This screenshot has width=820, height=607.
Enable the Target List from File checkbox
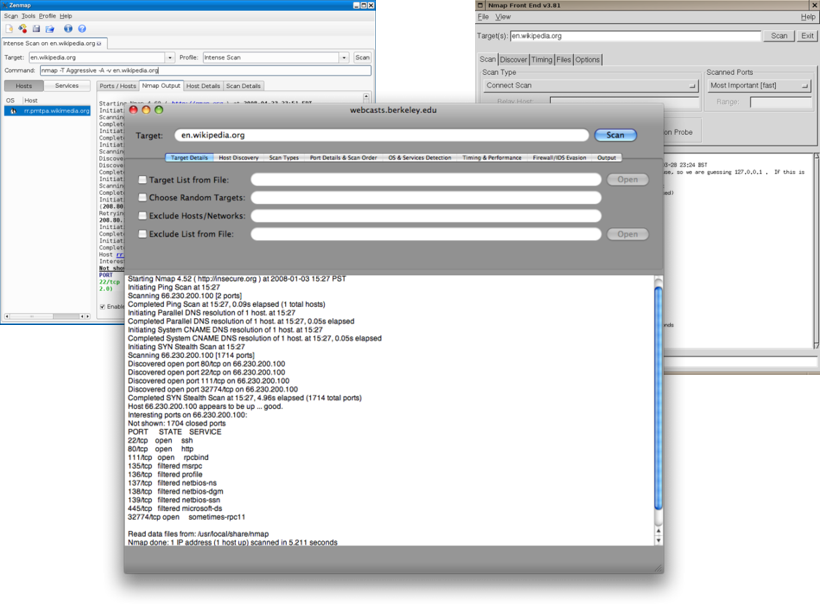[x=142, y=180]
